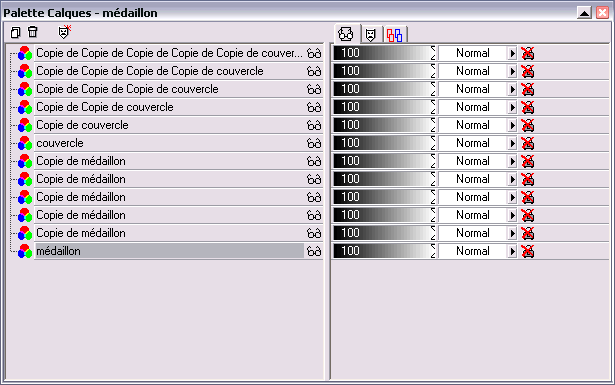Click blend arrow for 'Copie de couvercle'
The image size is (615, 385).
512,125
